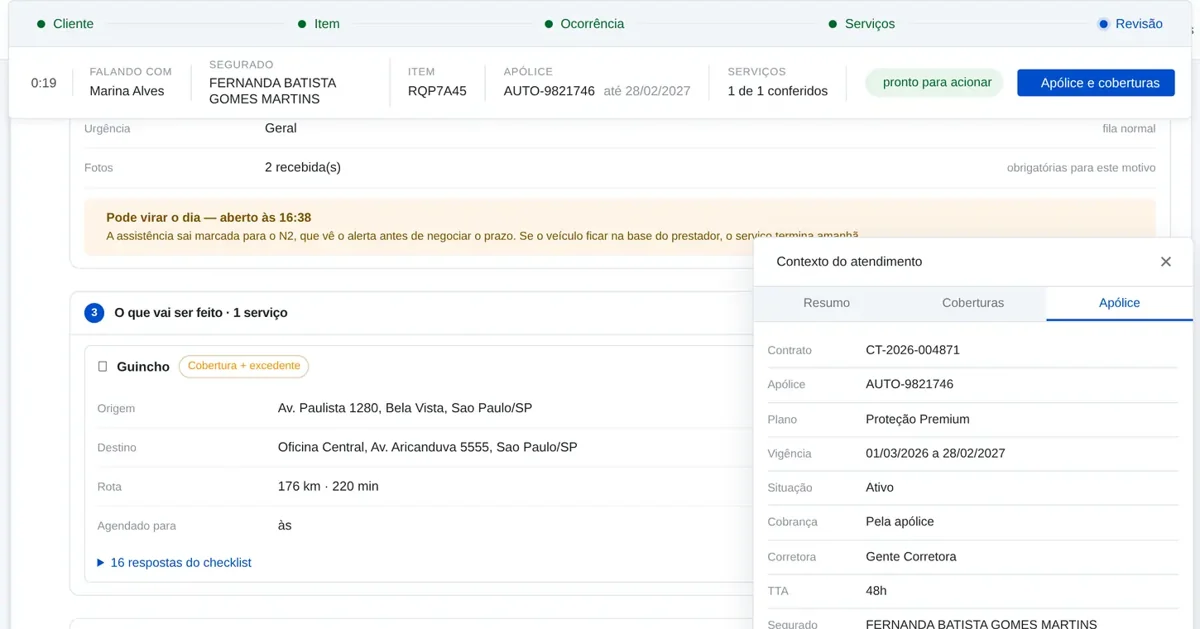This screenshot has height=629, width=1200.
Task: Click Marina Alves caller name
Action: point(127,91)
